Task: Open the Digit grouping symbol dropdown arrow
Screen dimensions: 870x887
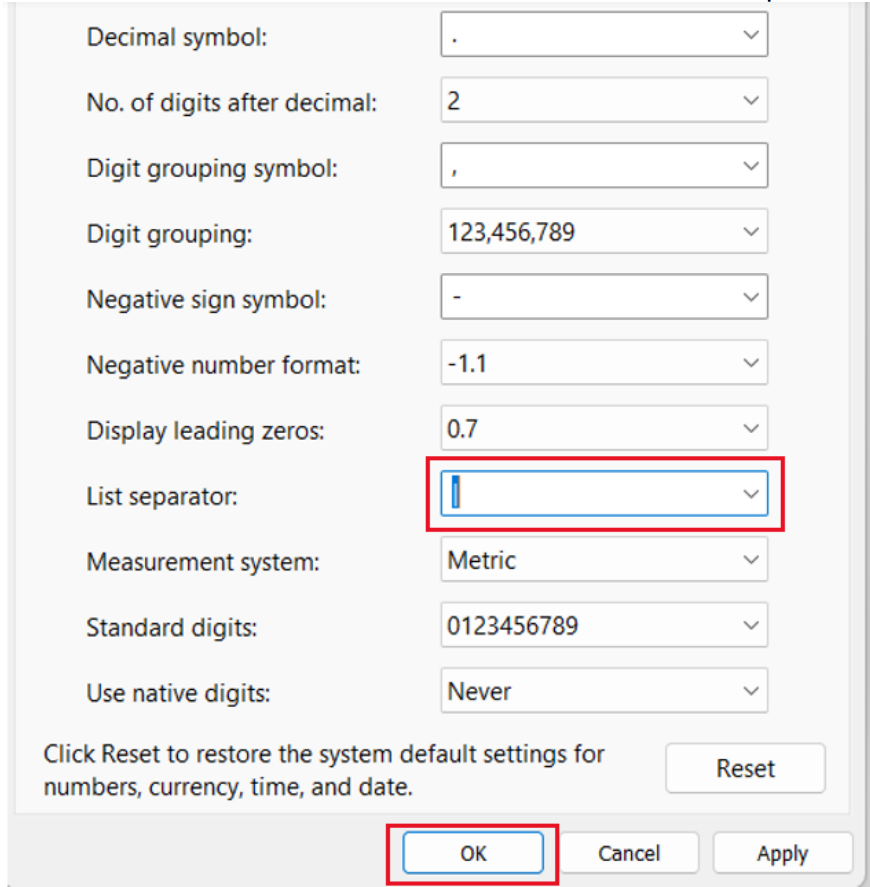Action: (750, 167)
